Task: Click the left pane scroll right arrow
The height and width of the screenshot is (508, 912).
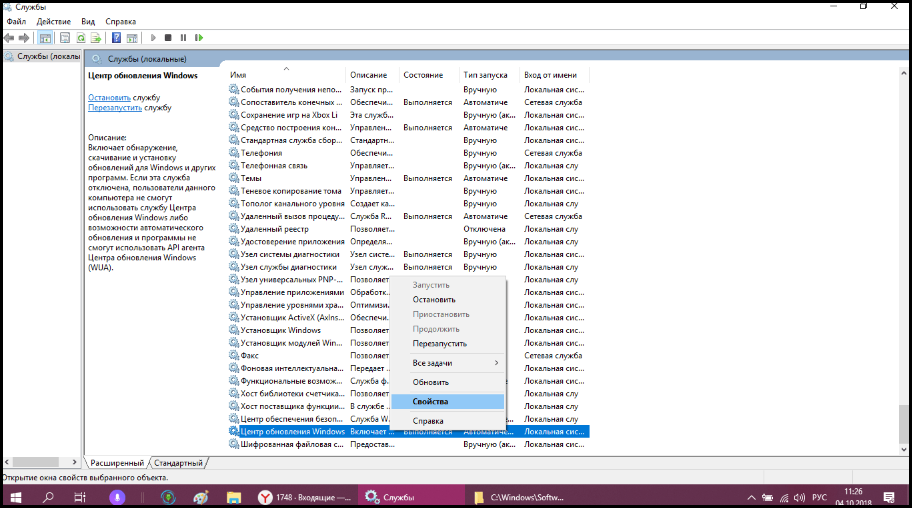Action: tap(74, 462)
